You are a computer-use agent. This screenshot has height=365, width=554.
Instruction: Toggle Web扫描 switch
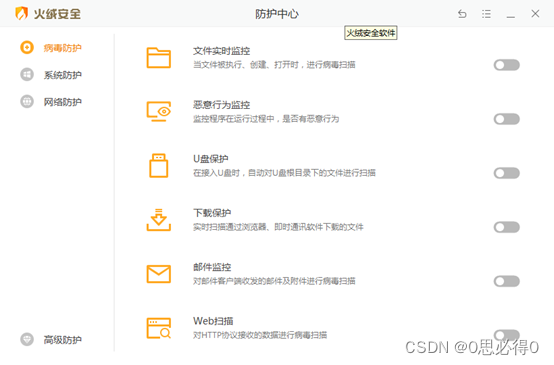pyautogui.click(x=507, y=335)
